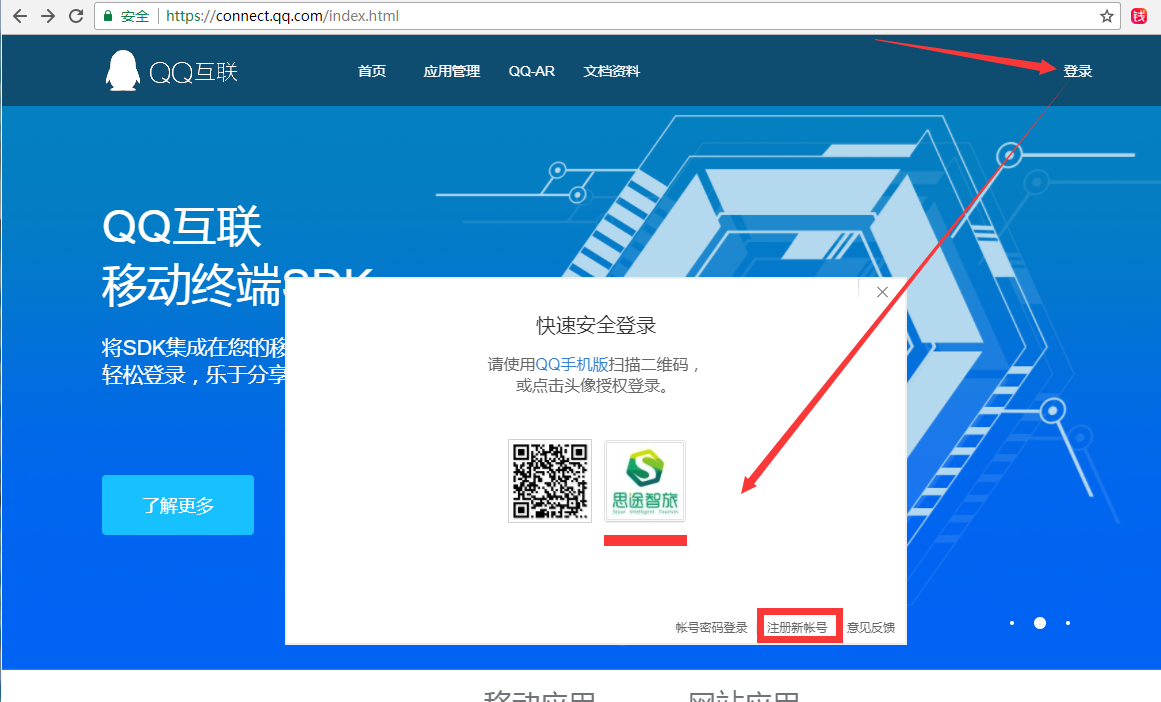Reload the page with refresh icon
Viewport: 1161px width, 702px height.
click(76, 16)
